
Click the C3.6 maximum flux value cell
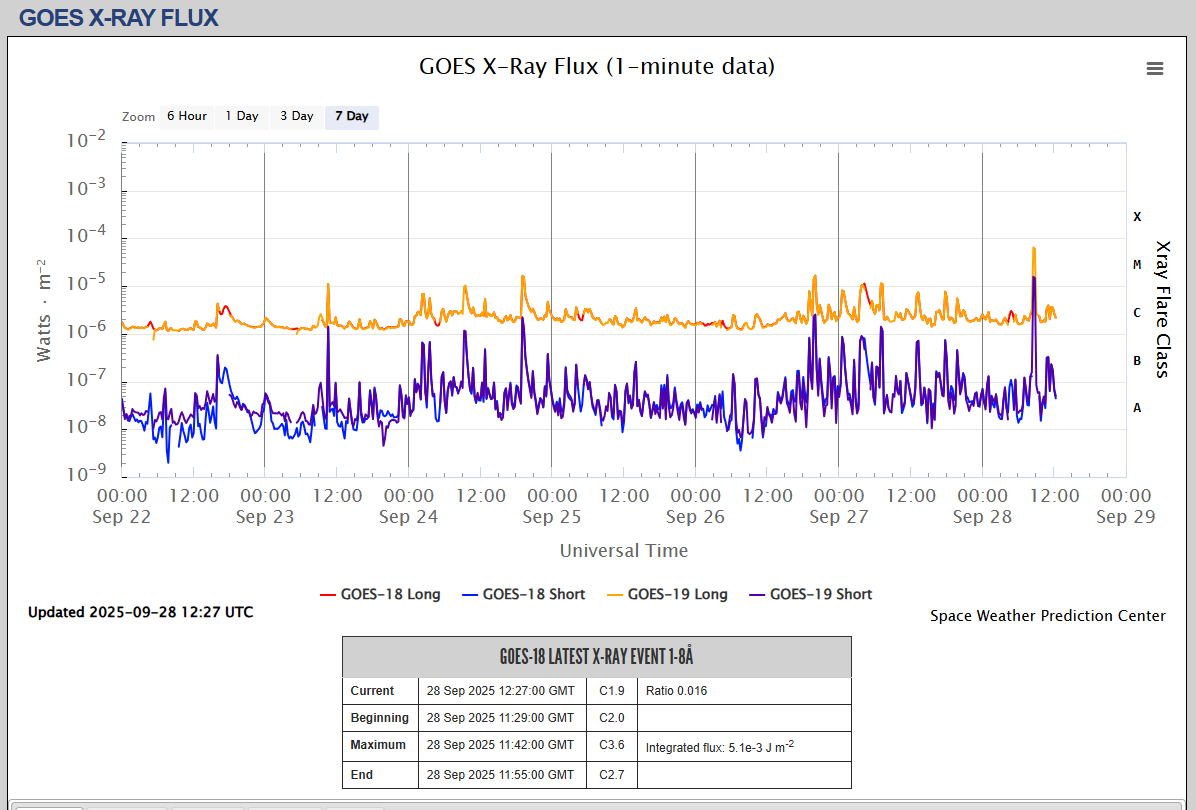[611, 745]
